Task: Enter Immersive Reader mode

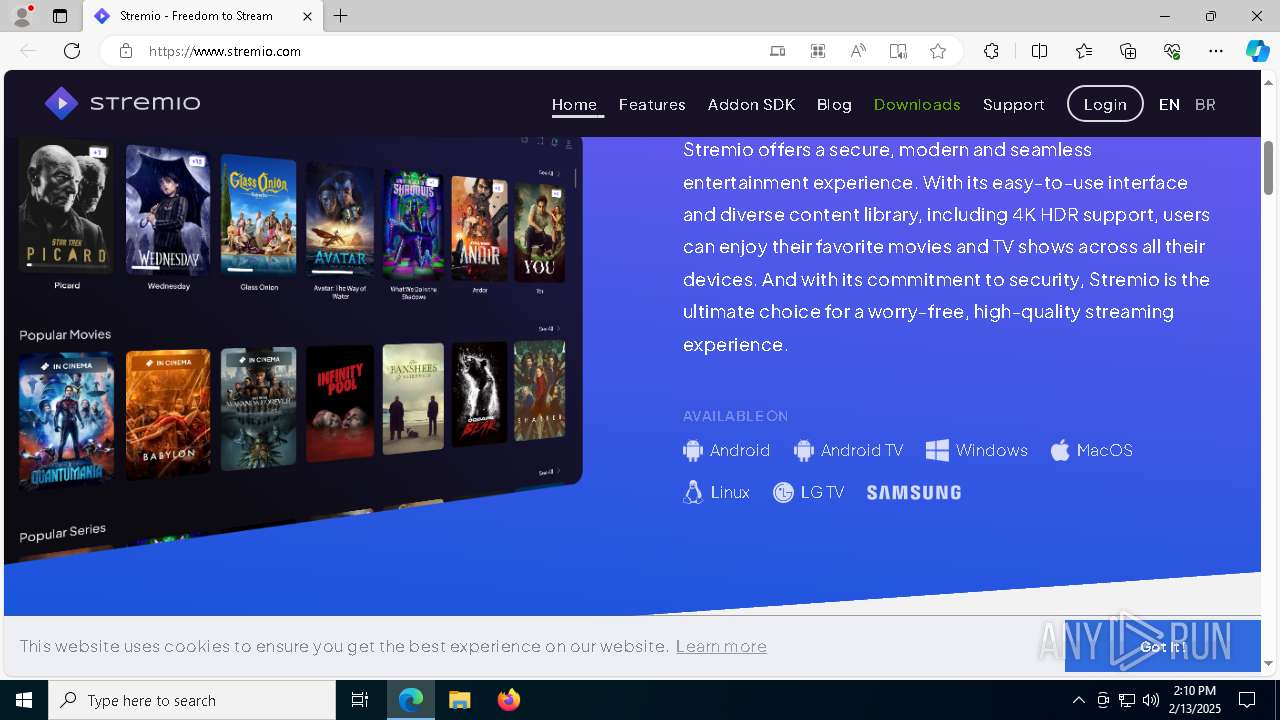Action: pos(898,51)
